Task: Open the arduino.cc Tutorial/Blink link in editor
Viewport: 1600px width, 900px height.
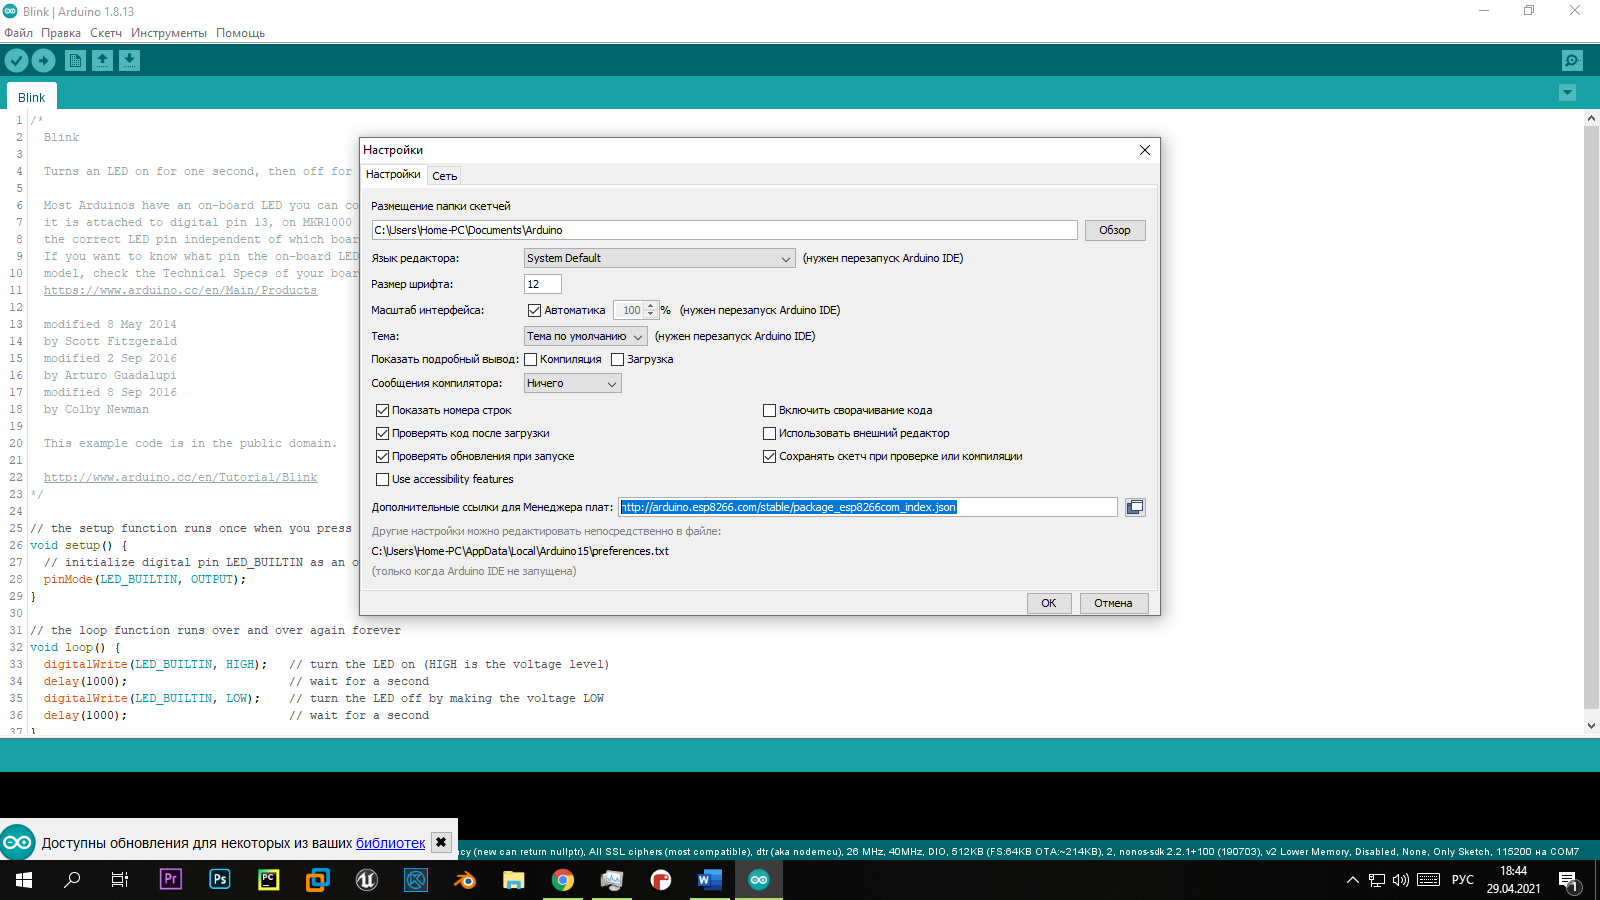Action: [180, 477]
